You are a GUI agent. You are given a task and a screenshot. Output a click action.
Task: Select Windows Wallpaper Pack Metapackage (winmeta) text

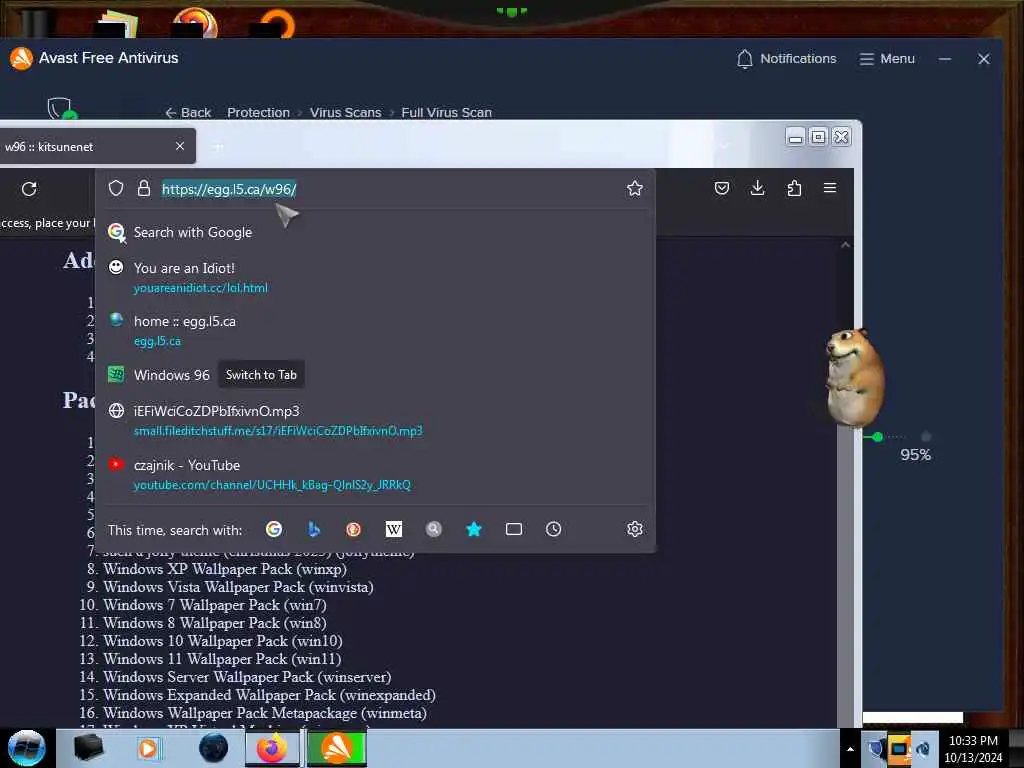tap(265, 712)
